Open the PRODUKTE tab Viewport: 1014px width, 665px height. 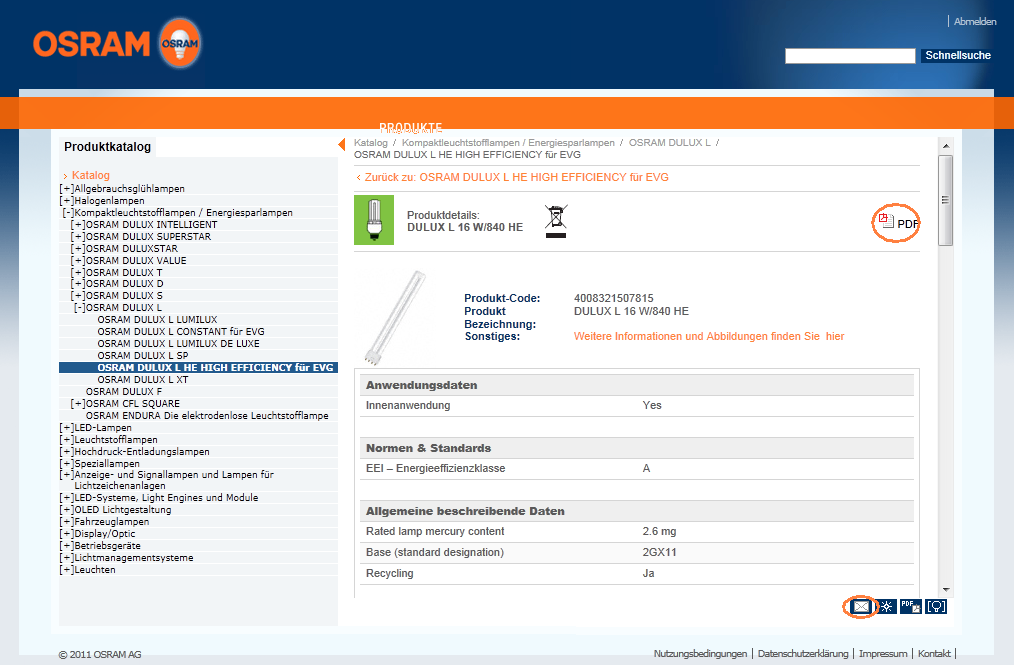coord(411,127)
